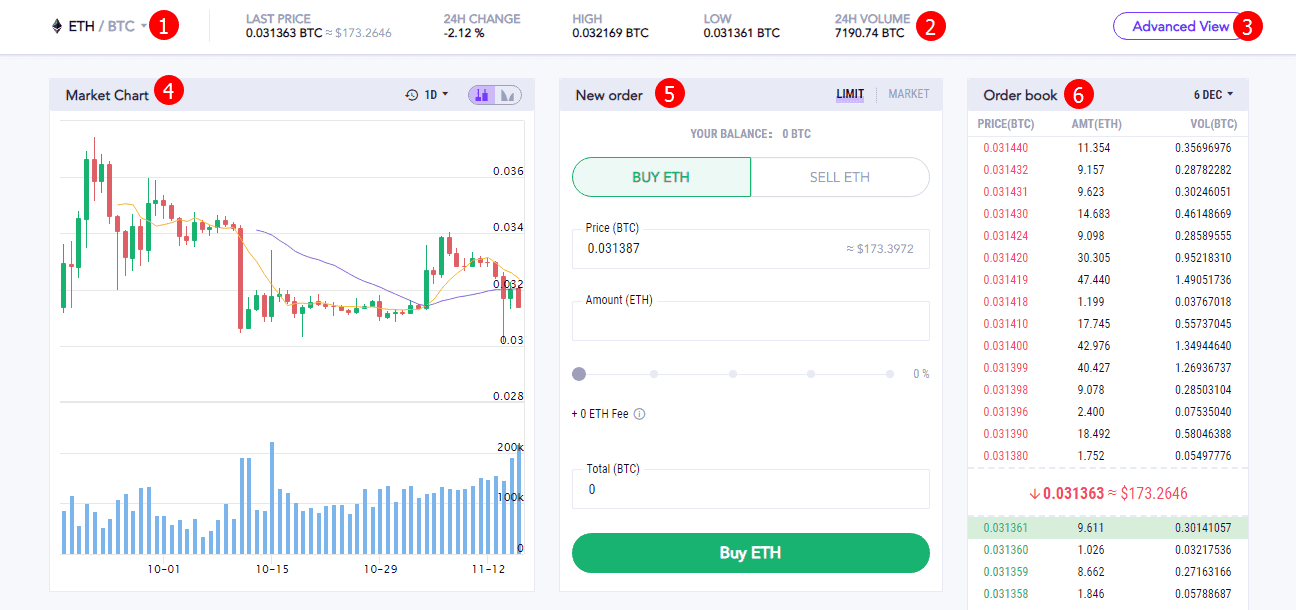Expand the 1D chart interval dropdown
Viewport: 1296px width, 610px height.
437,95
